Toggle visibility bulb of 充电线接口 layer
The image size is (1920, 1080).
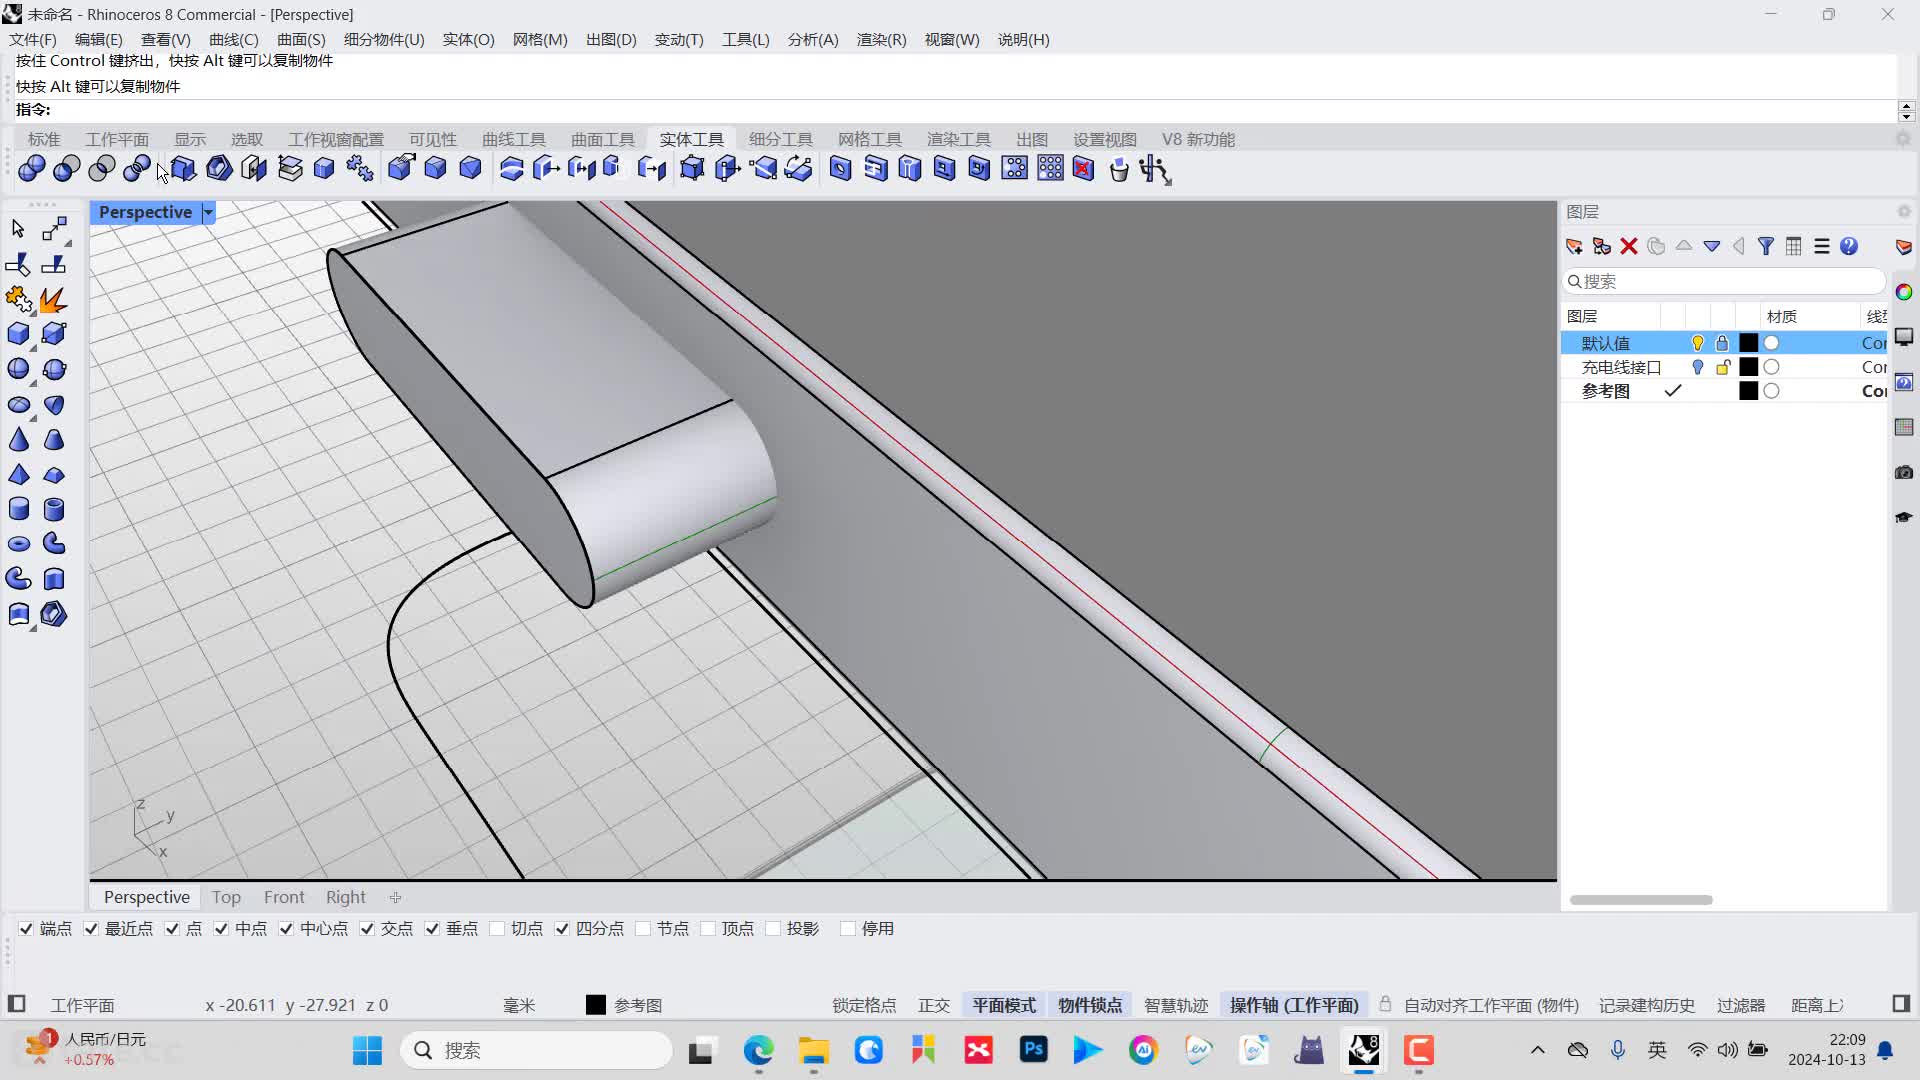pos(1697,367)
